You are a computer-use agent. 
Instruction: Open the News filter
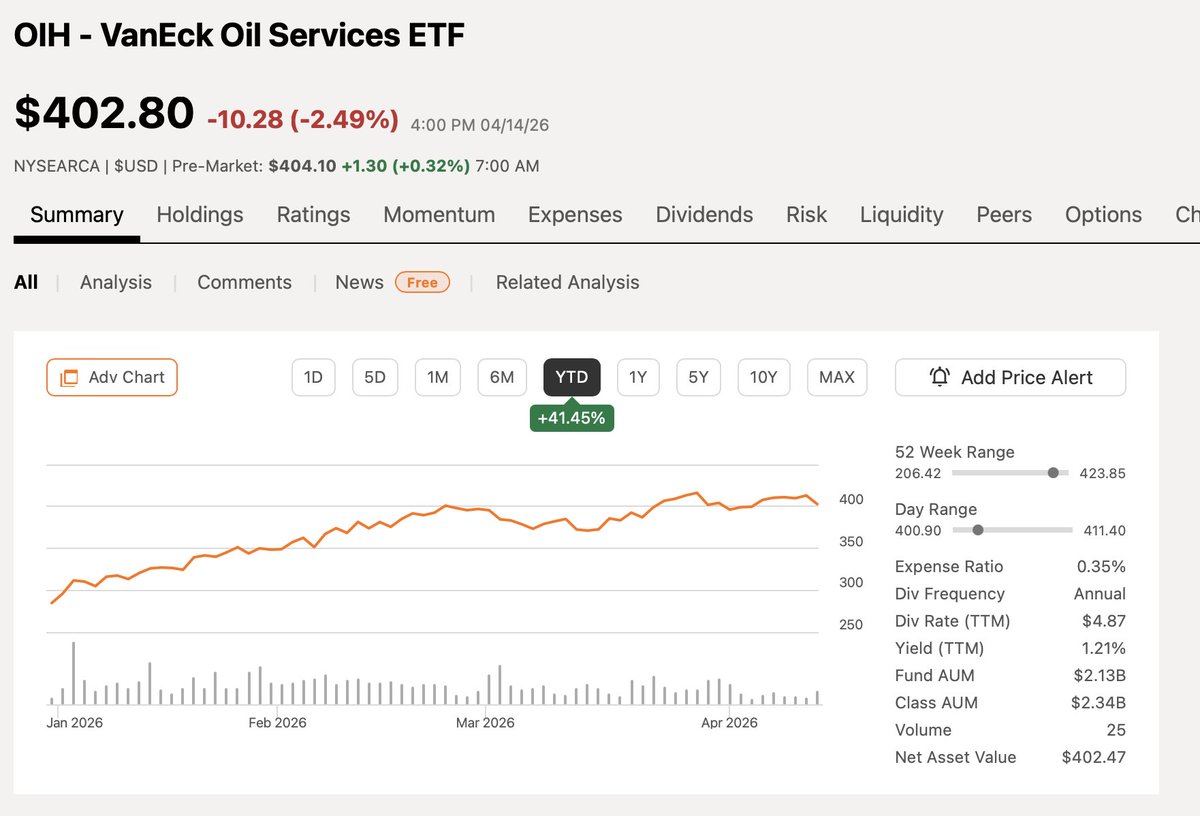(359, 282)
